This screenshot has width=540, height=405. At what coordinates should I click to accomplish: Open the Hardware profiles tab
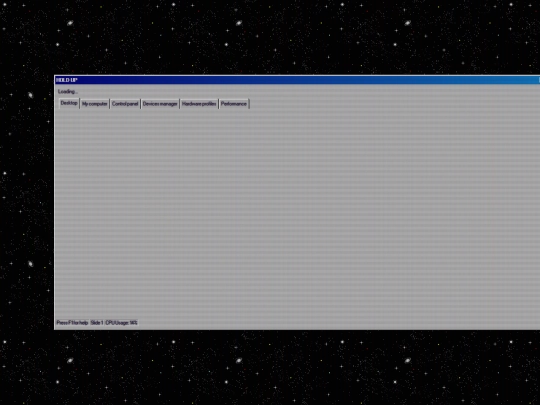(199, 104)
